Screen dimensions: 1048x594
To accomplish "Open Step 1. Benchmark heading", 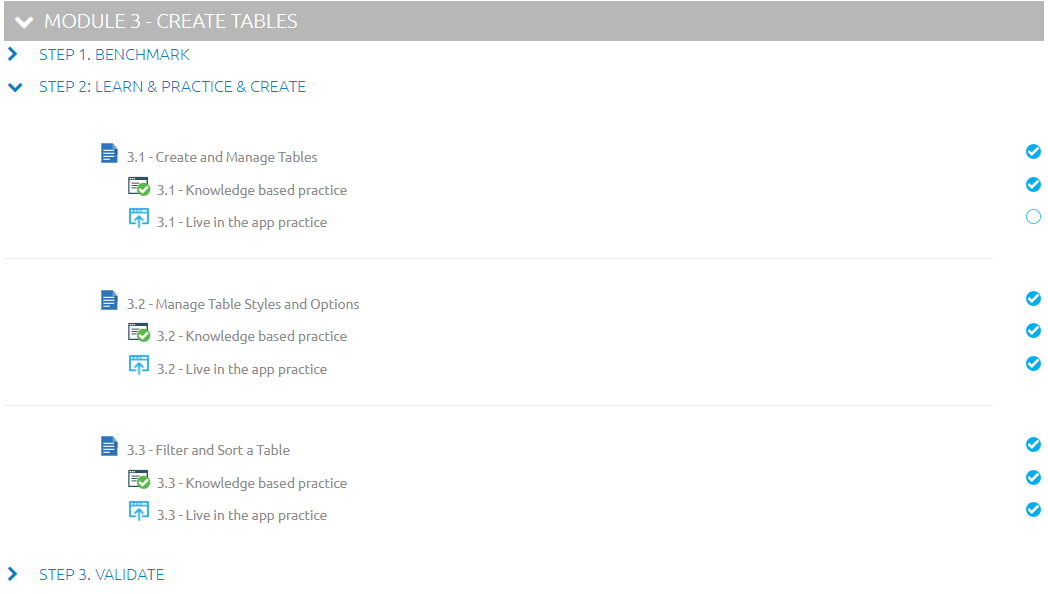I will pos(114,55).
